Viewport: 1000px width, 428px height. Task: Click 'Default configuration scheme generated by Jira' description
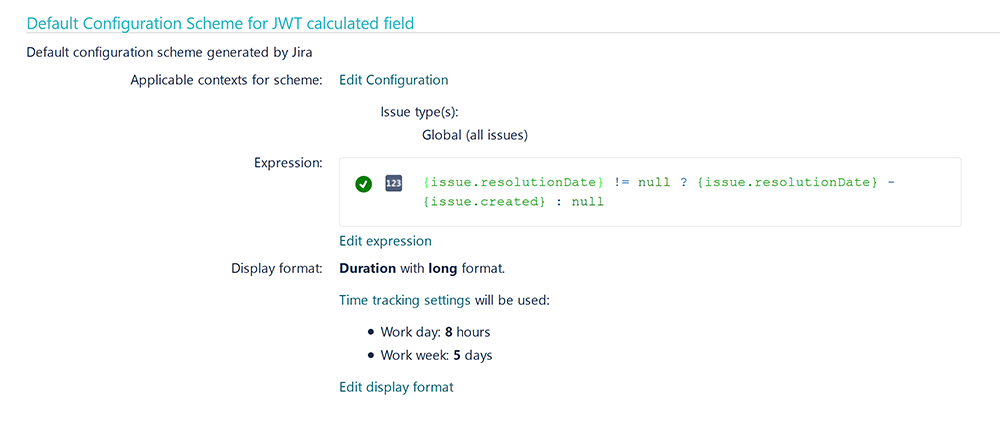coord(170,52)
